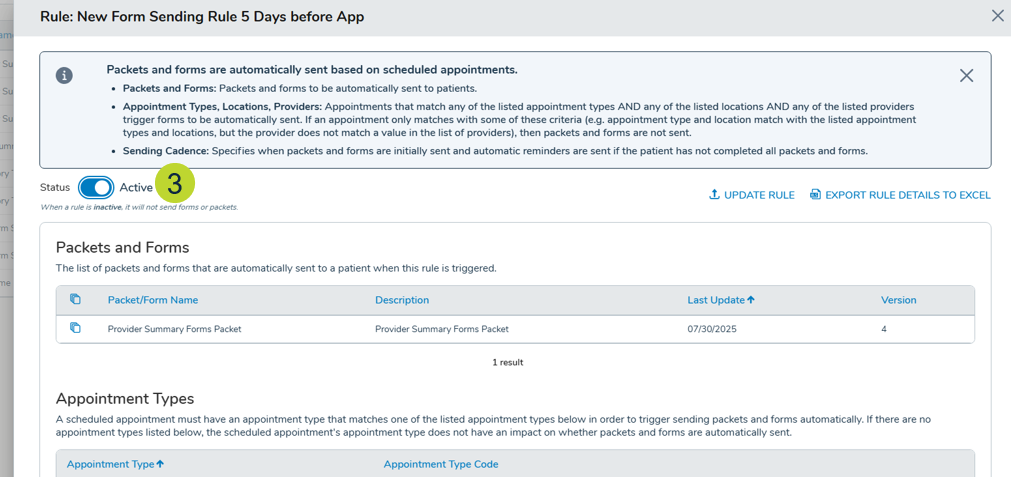The width and height of the screenshot is (1011, 477).
Task: Sort by Appointment Type column header
Action: pyautogui.click(x=110, y=464)
